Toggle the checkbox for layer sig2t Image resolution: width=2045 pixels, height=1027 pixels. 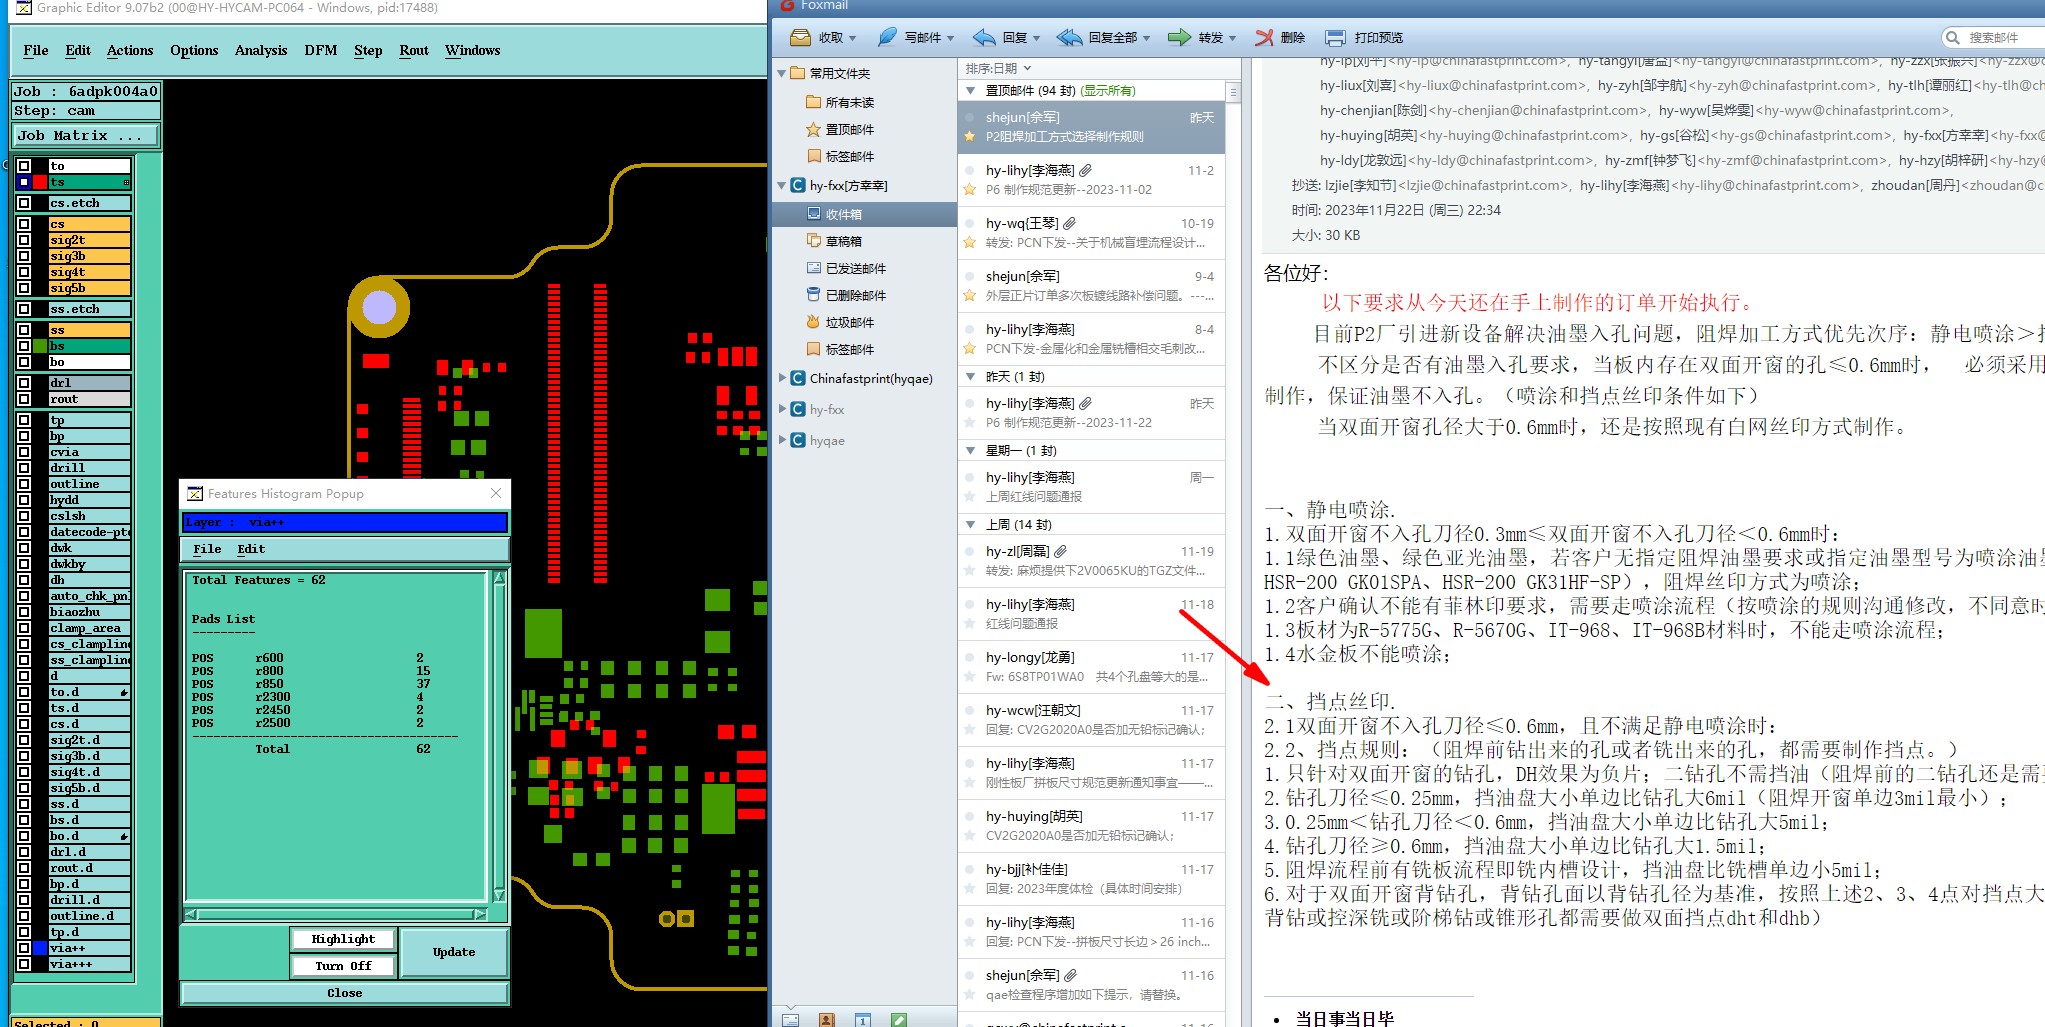24,240
